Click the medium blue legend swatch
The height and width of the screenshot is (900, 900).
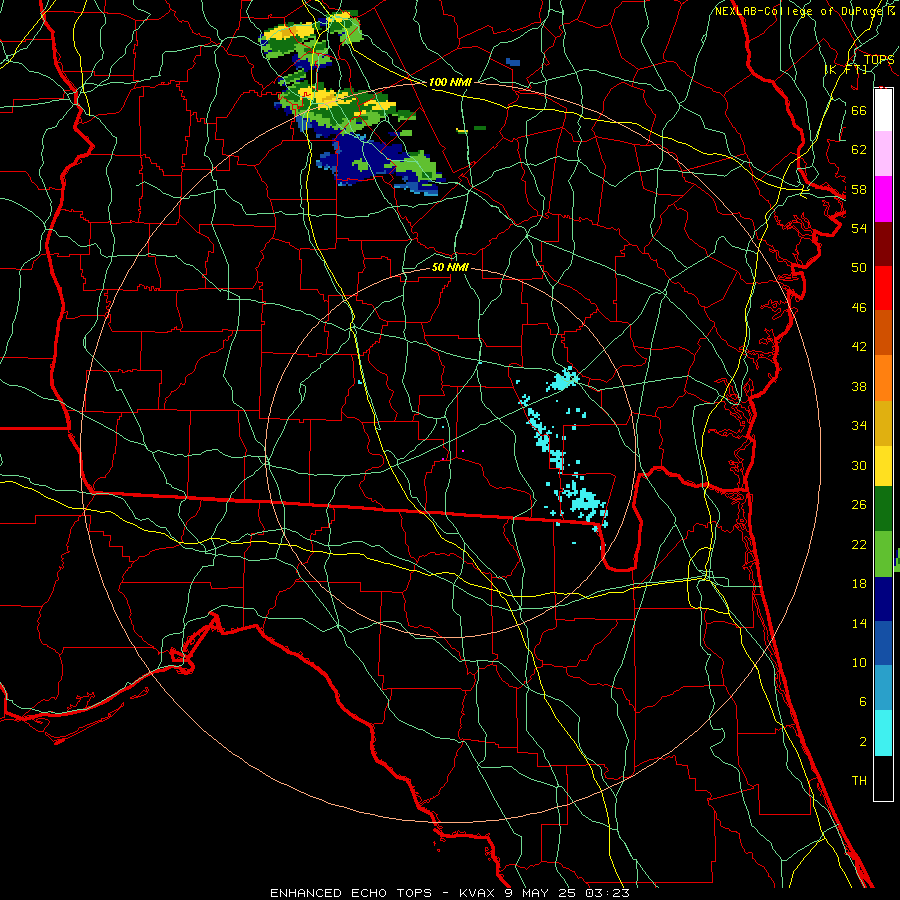[x=883, y=643]
